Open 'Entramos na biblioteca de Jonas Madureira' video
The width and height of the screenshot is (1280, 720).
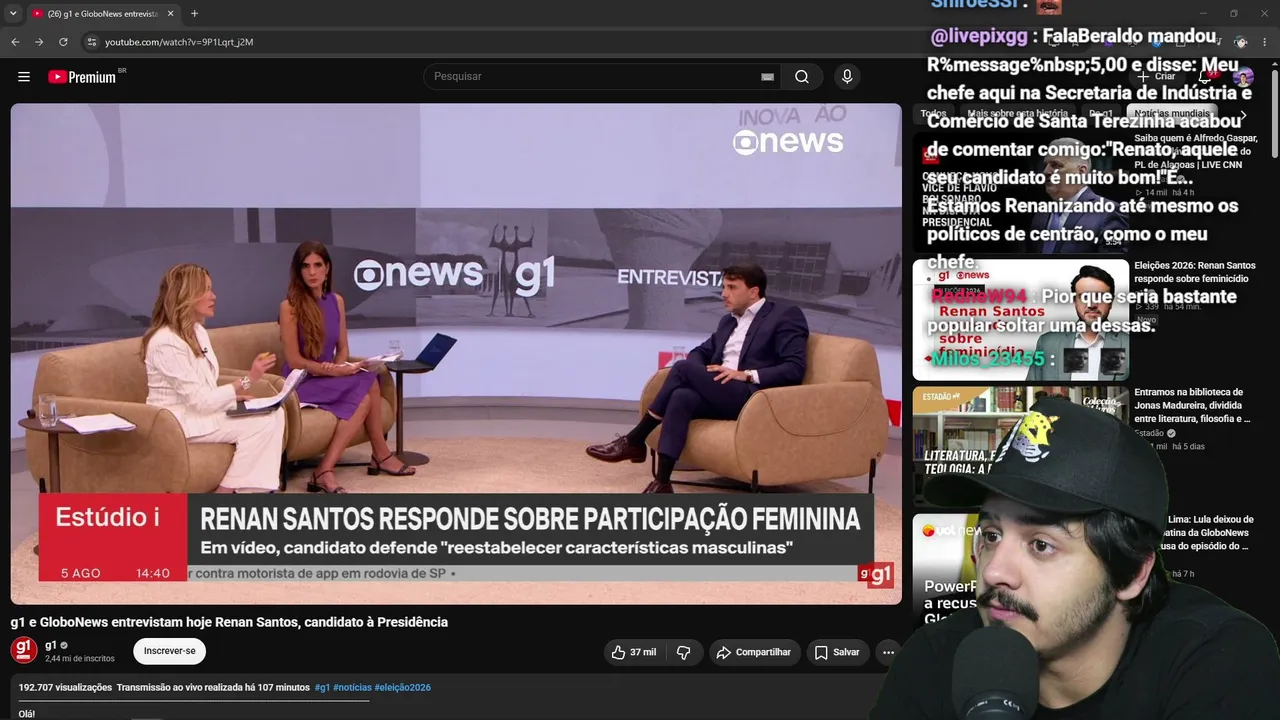1192,405
